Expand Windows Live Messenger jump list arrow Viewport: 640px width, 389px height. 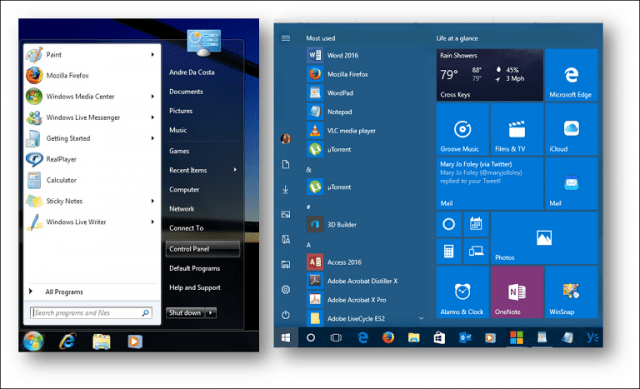(x=153, y=118)
